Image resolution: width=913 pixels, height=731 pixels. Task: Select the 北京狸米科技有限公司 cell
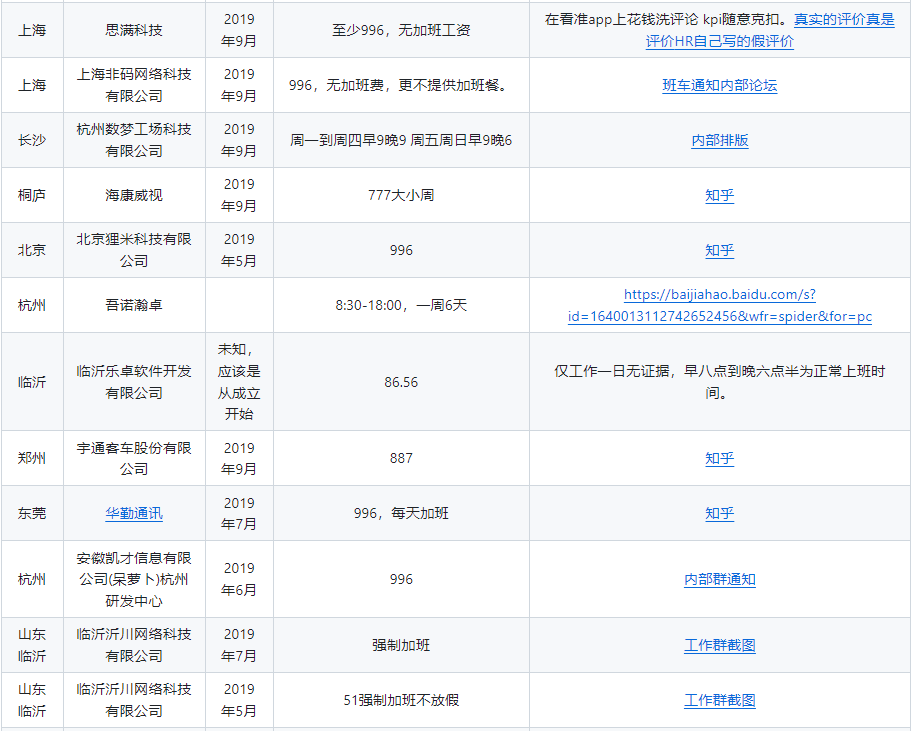coord(134,250)
